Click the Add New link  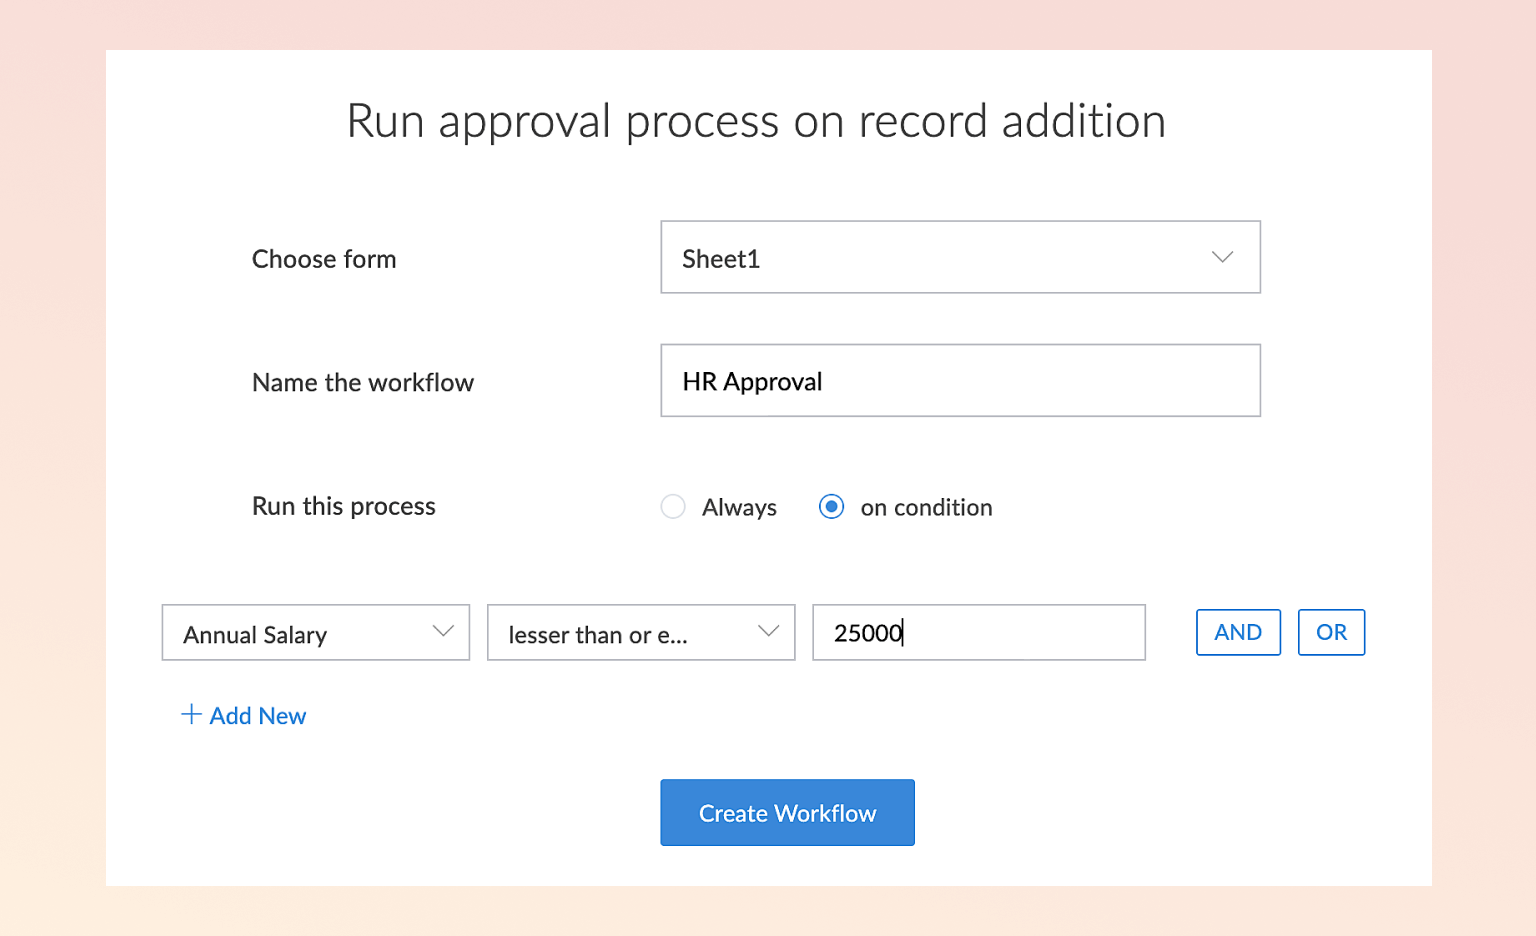(x=257, y=716)
